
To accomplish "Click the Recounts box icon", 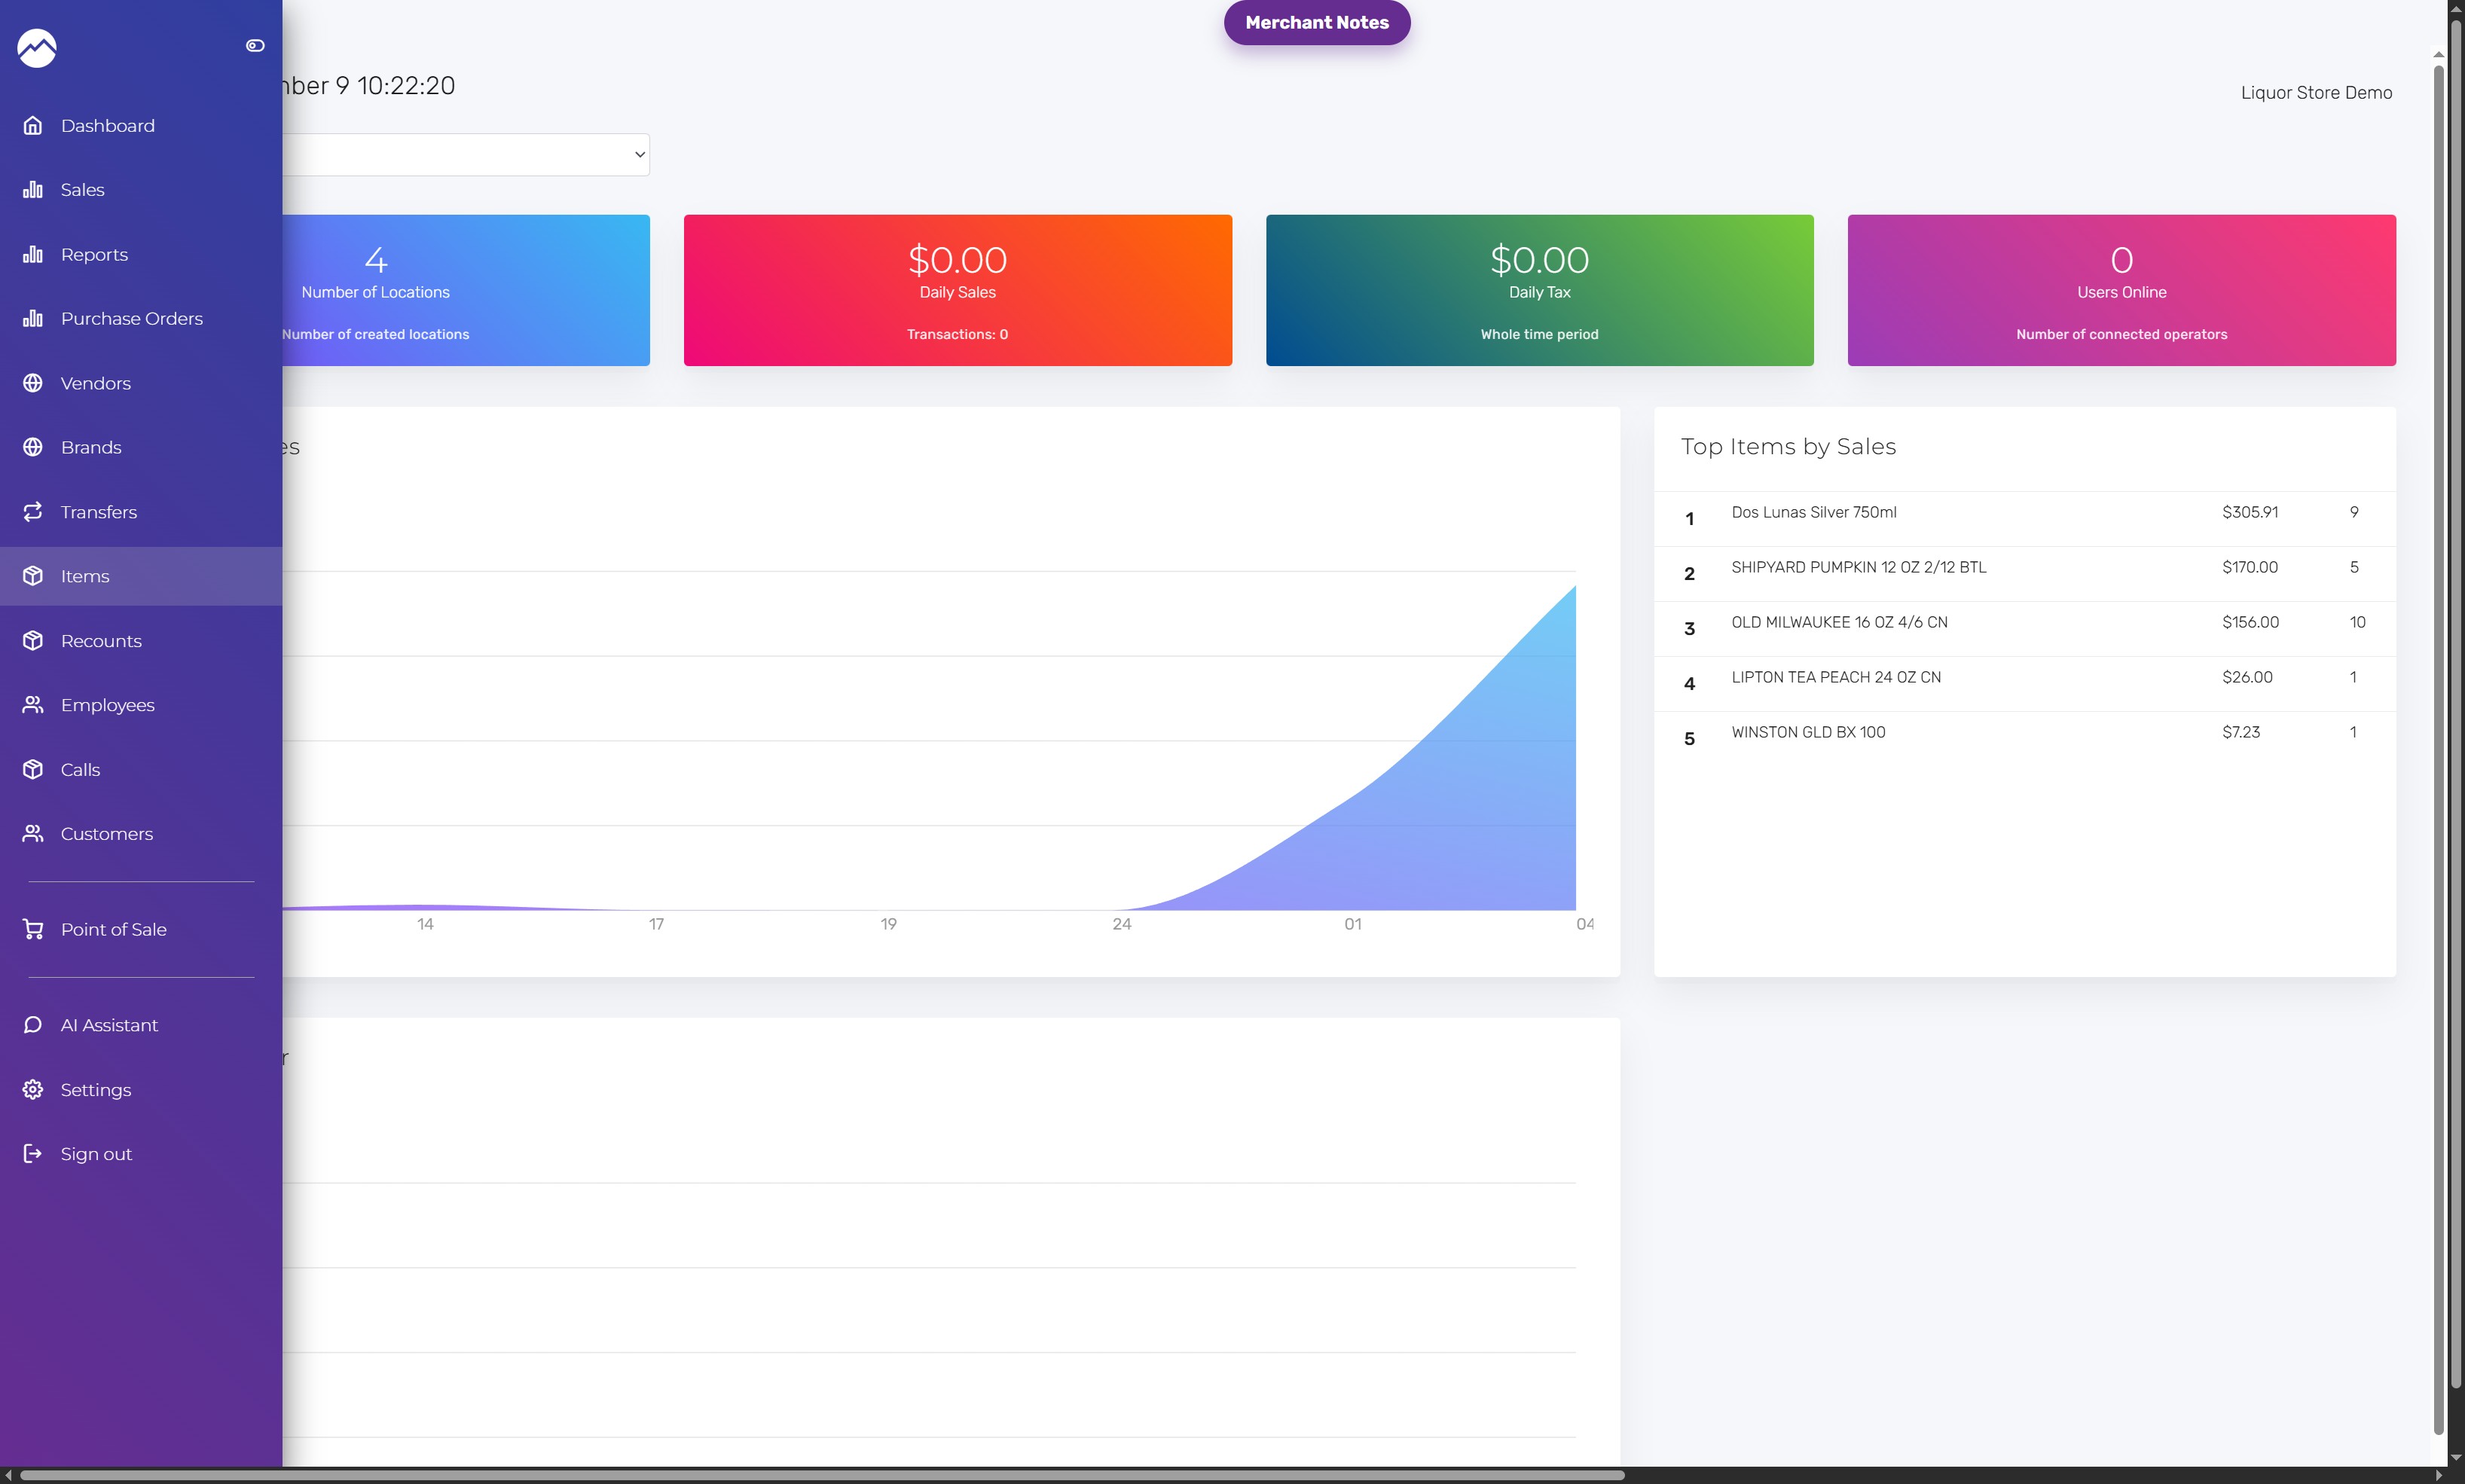I will (33, 640).
